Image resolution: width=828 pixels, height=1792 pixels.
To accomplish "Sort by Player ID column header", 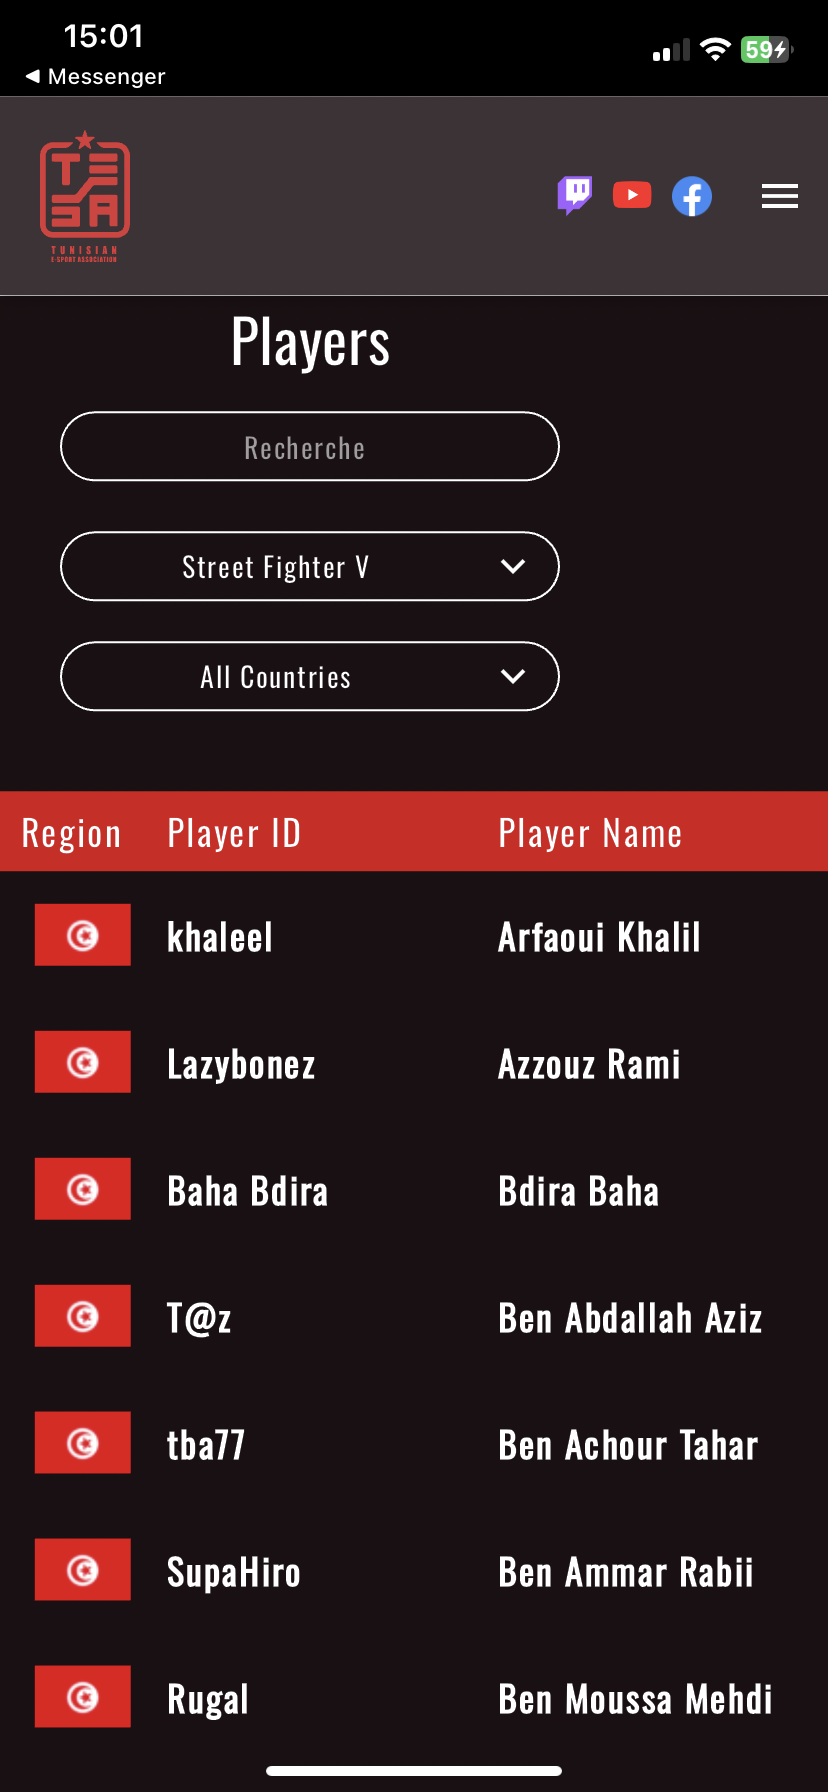I will (x=234, y=833).
